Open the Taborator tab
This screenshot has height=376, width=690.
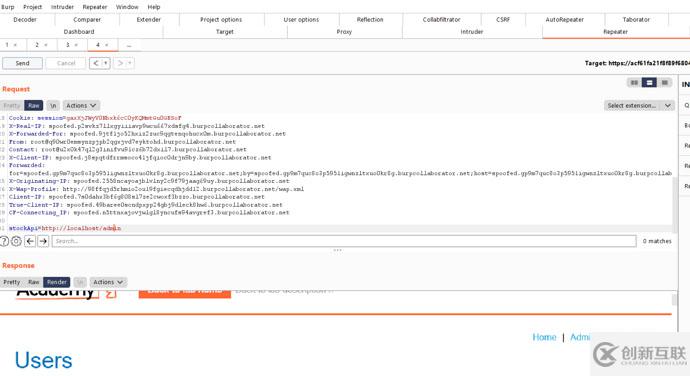coord(636,20)
